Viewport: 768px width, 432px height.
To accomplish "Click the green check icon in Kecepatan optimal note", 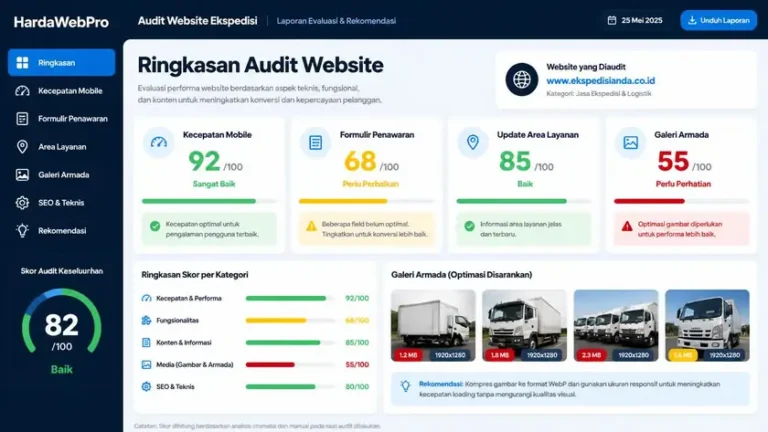I will 155,226.
